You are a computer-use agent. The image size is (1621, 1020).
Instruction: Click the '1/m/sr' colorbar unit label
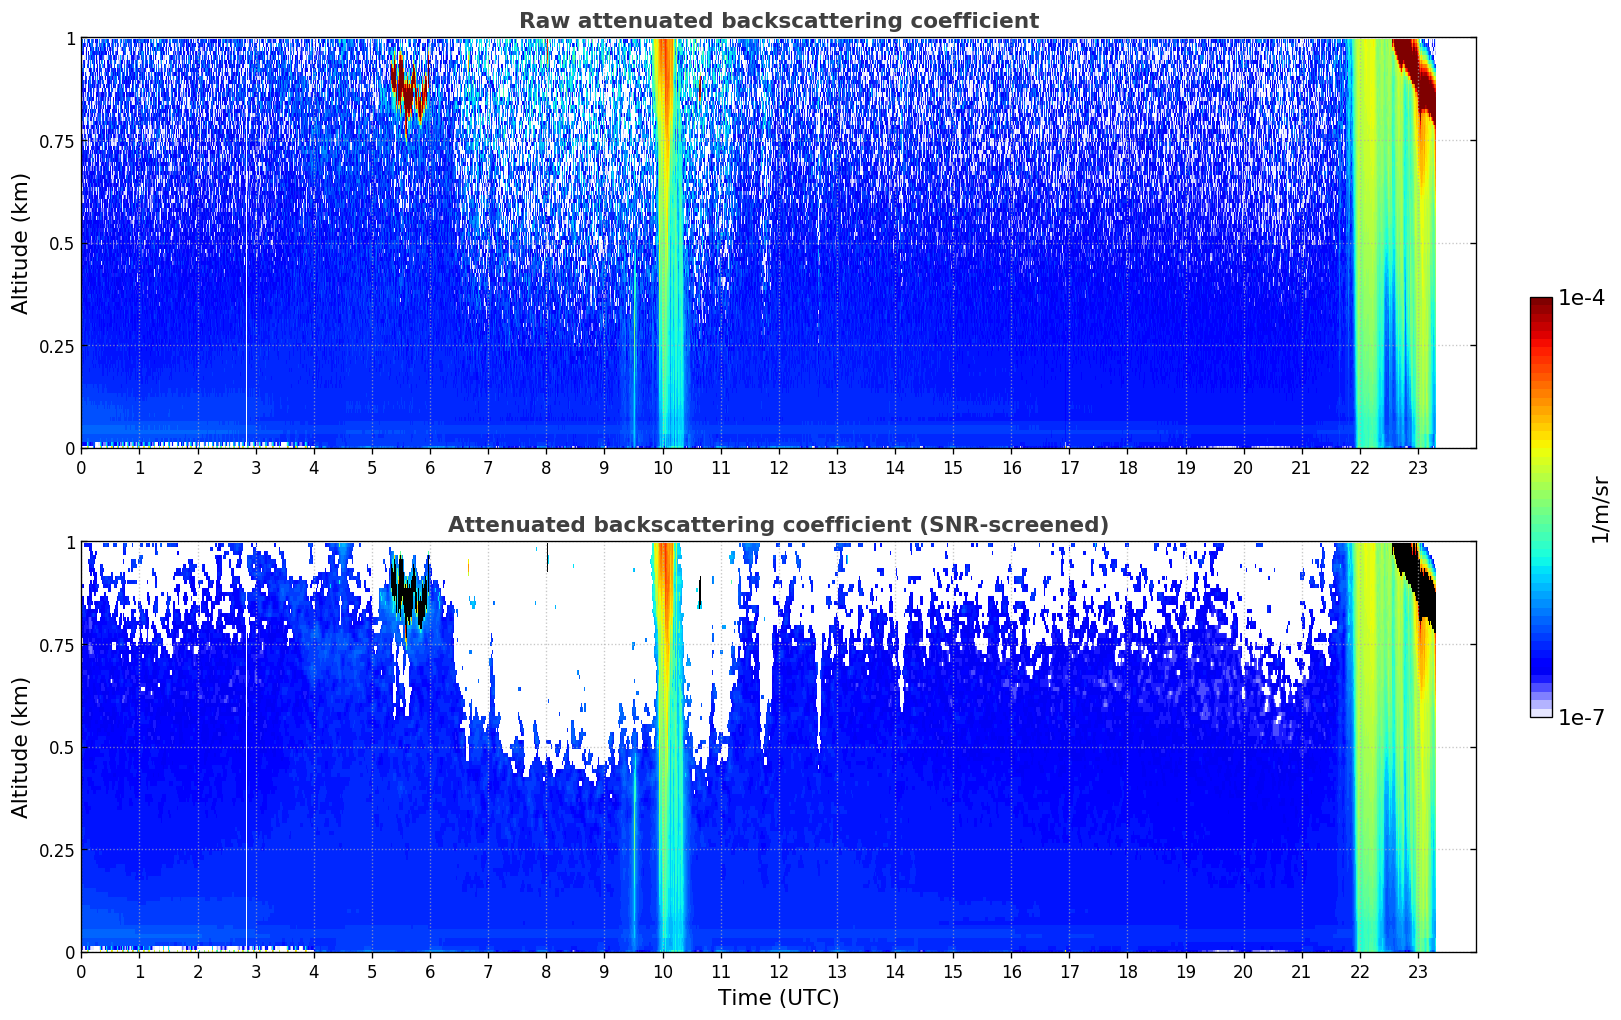pyautogui.click(x=1600, y=508)
